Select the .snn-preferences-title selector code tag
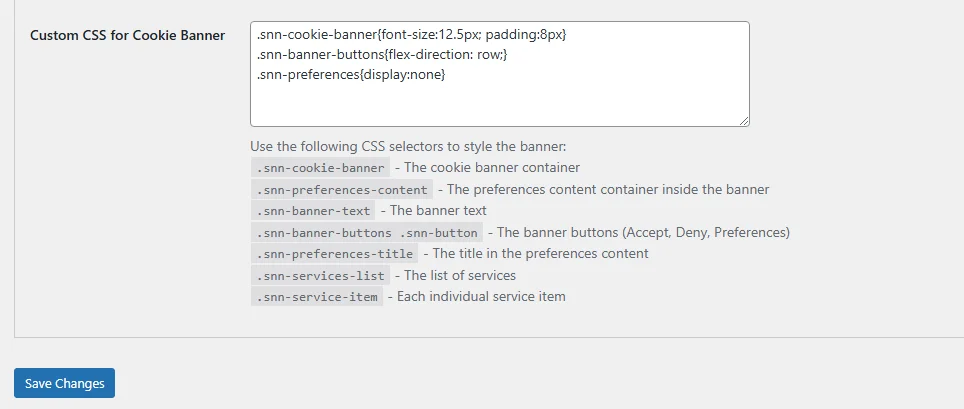The height and width of the screenshot is (409, 964). click(x=334, y=254)
